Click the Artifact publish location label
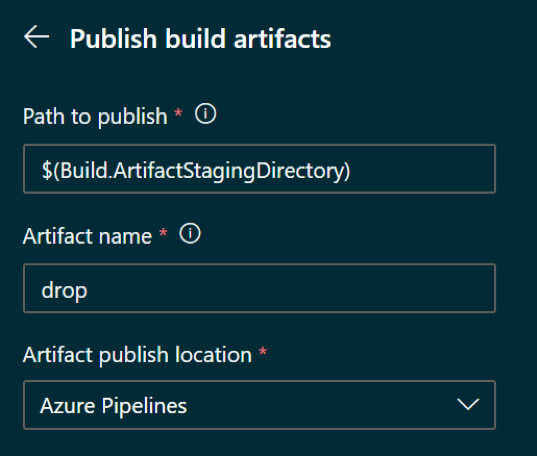537x456 pixels. [137, 355]
